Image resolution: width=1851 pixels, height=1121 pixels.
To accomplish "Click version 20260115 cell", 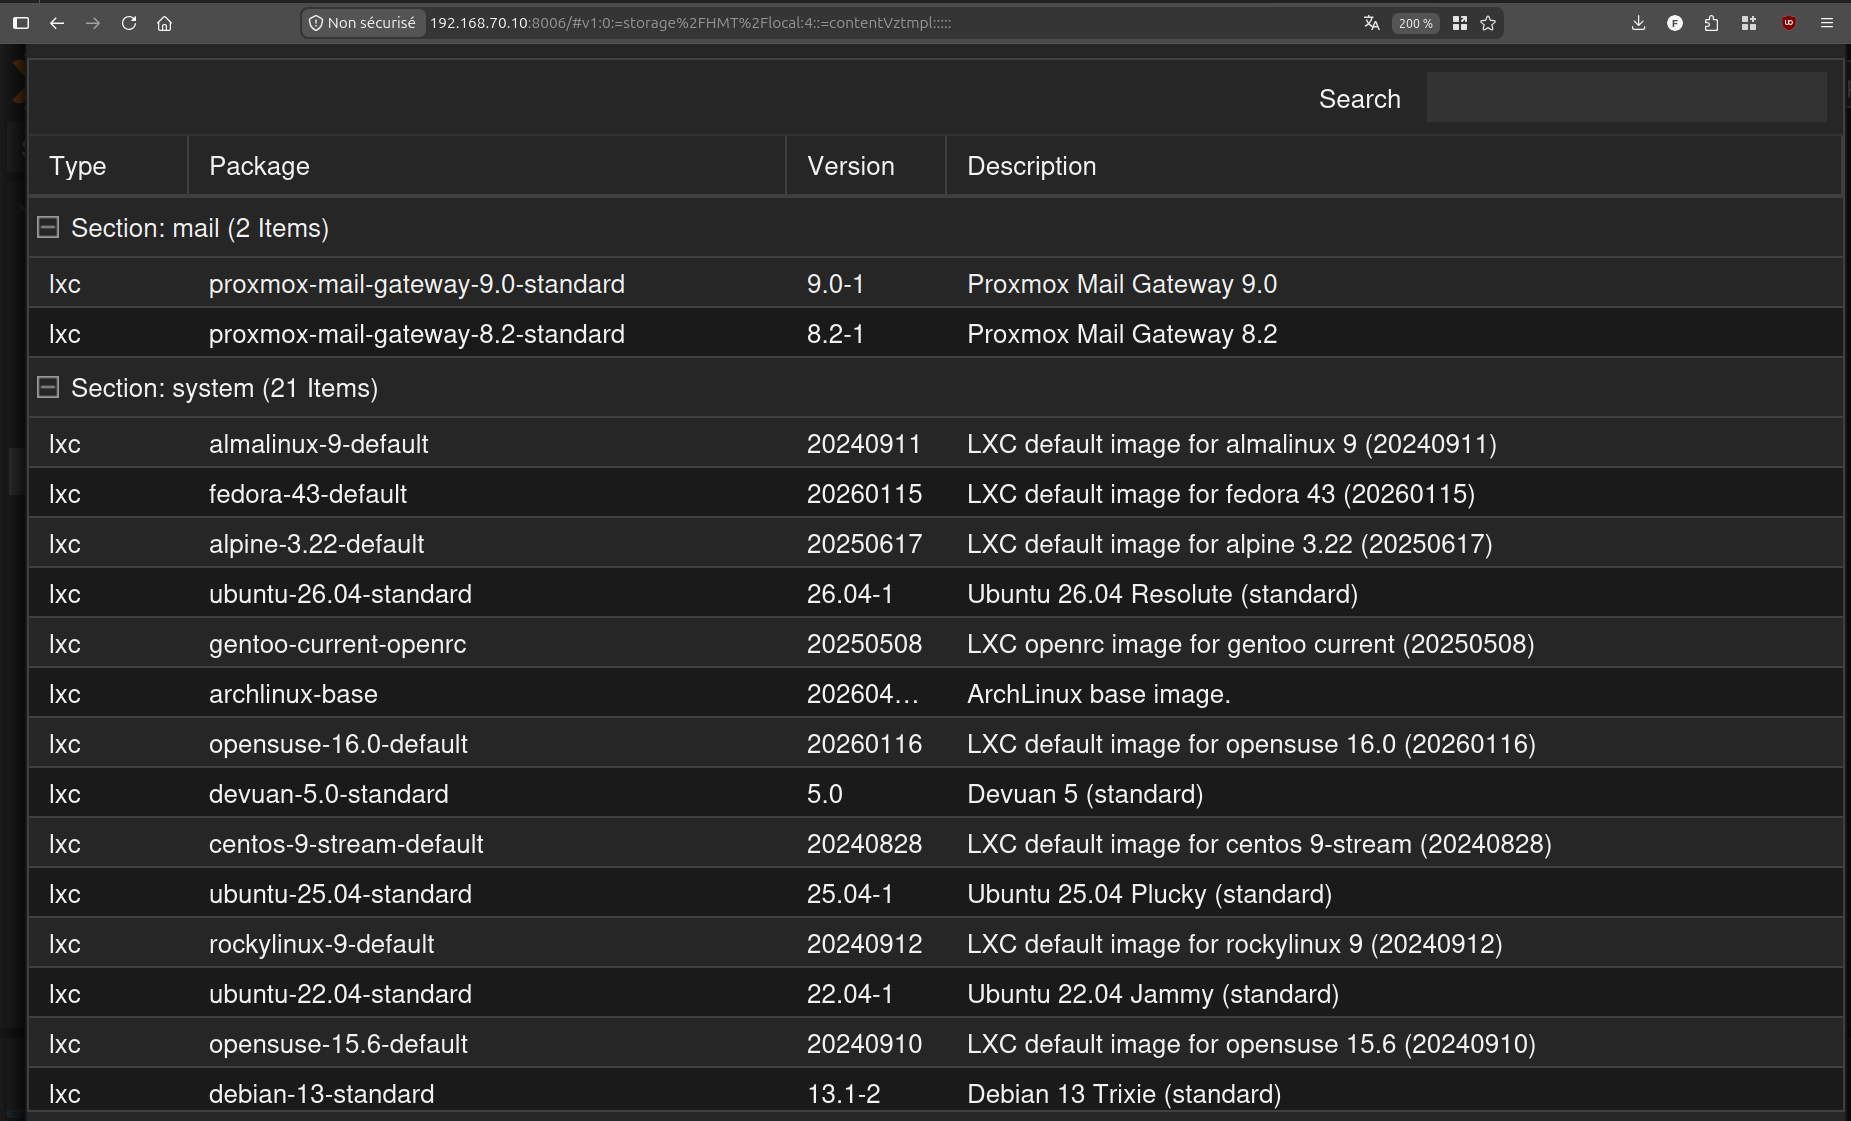I will pyautogui.click(x=864, y=494).
